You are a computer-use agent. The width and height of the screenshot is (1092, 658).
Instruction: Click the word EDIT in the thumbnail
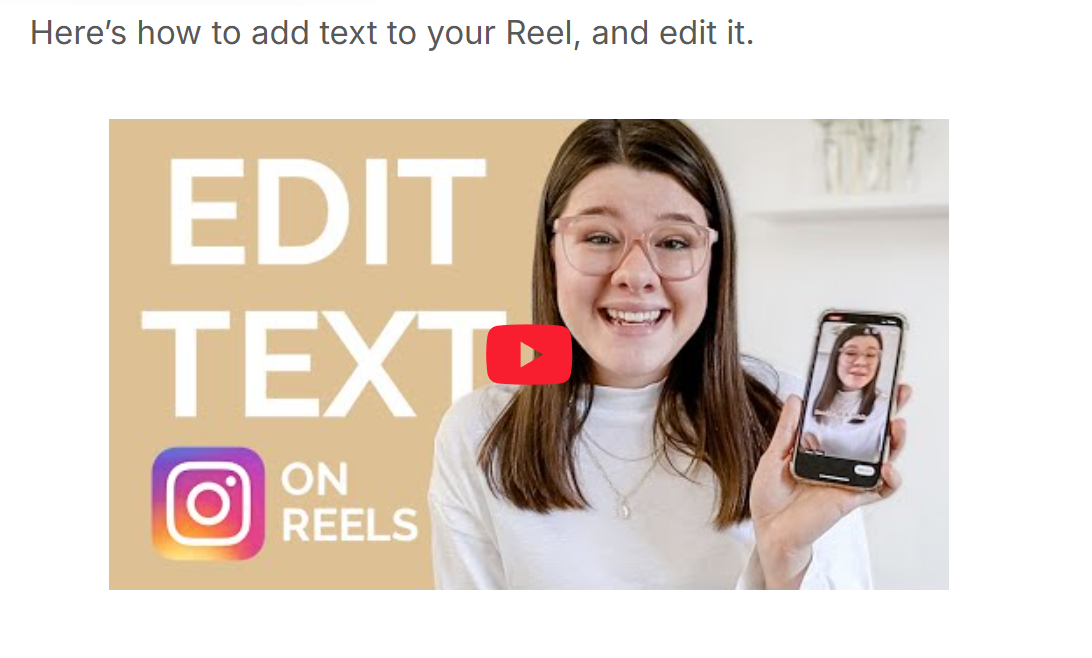coord(327,213)
